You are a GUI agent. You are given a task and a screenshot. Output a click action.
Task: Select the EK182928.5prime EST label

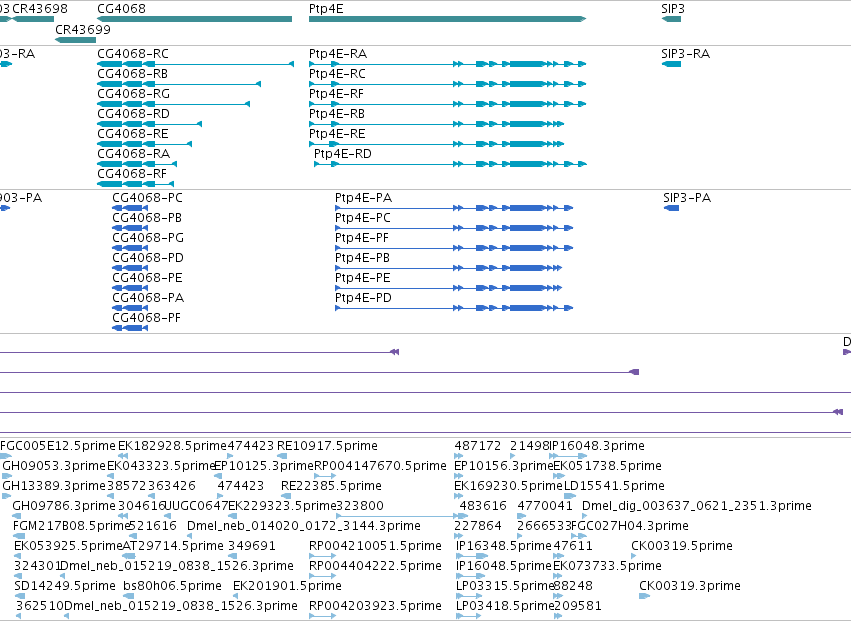tap(172, 446)
